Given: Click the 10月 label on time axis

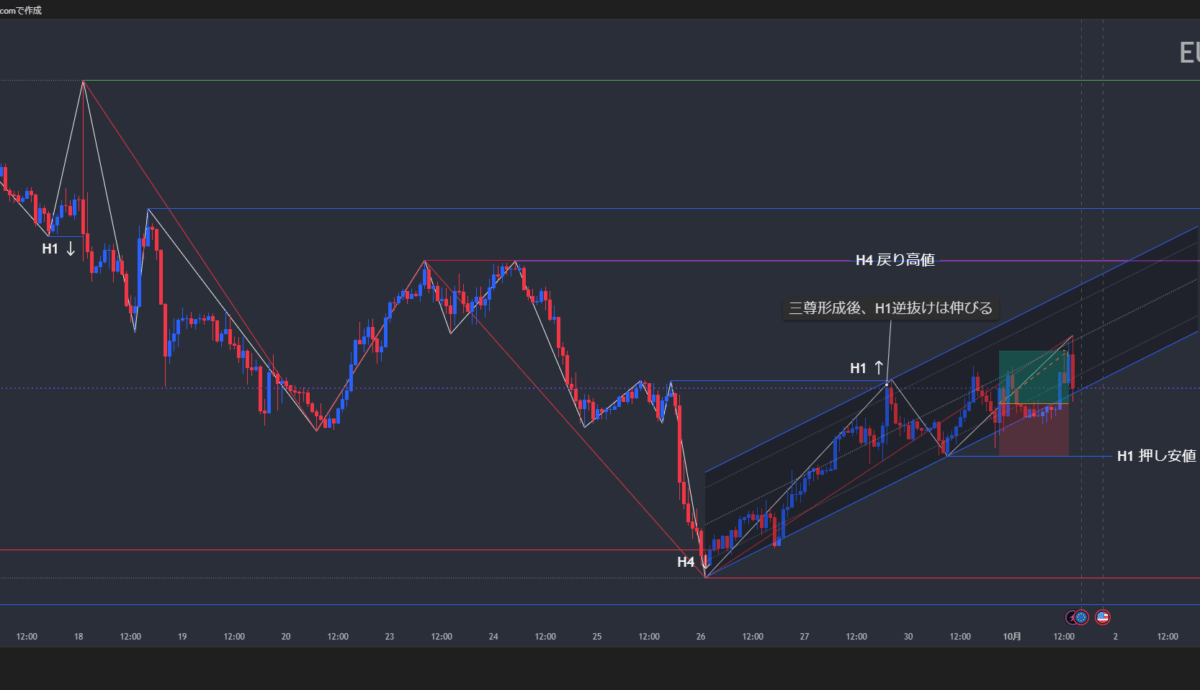Looking at the screenshot, I should pyautogui.click(x=1012, y=636).
